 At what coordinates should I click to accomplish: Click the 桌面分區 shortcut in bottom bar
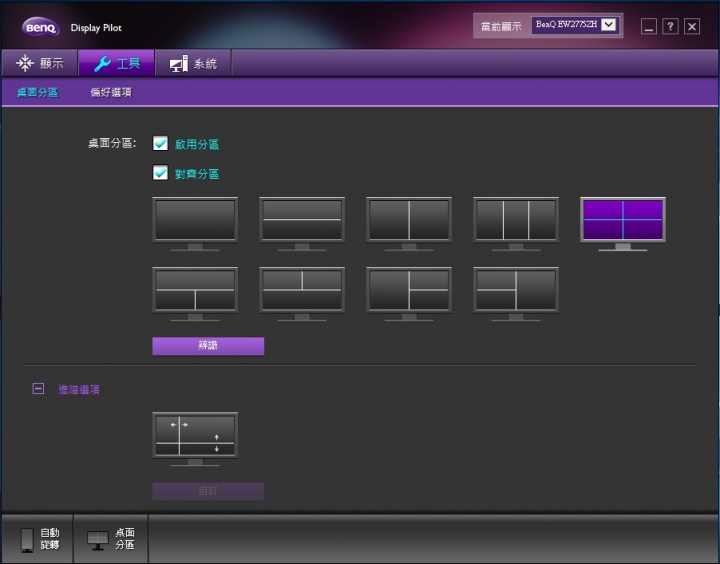111,539
